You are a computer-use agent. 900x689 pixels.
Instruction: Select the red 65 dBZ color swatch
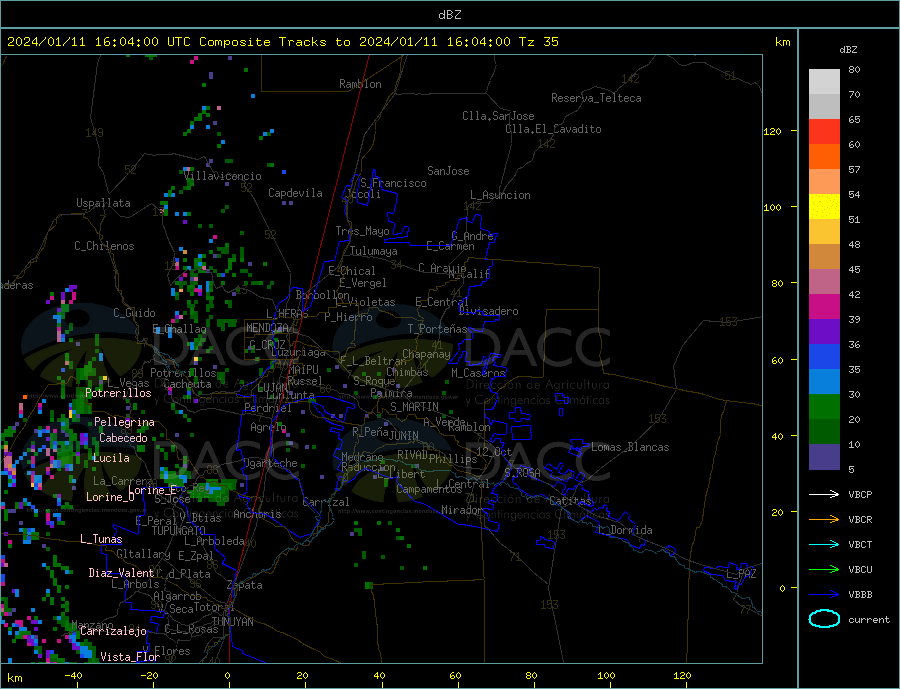point(824,131)
